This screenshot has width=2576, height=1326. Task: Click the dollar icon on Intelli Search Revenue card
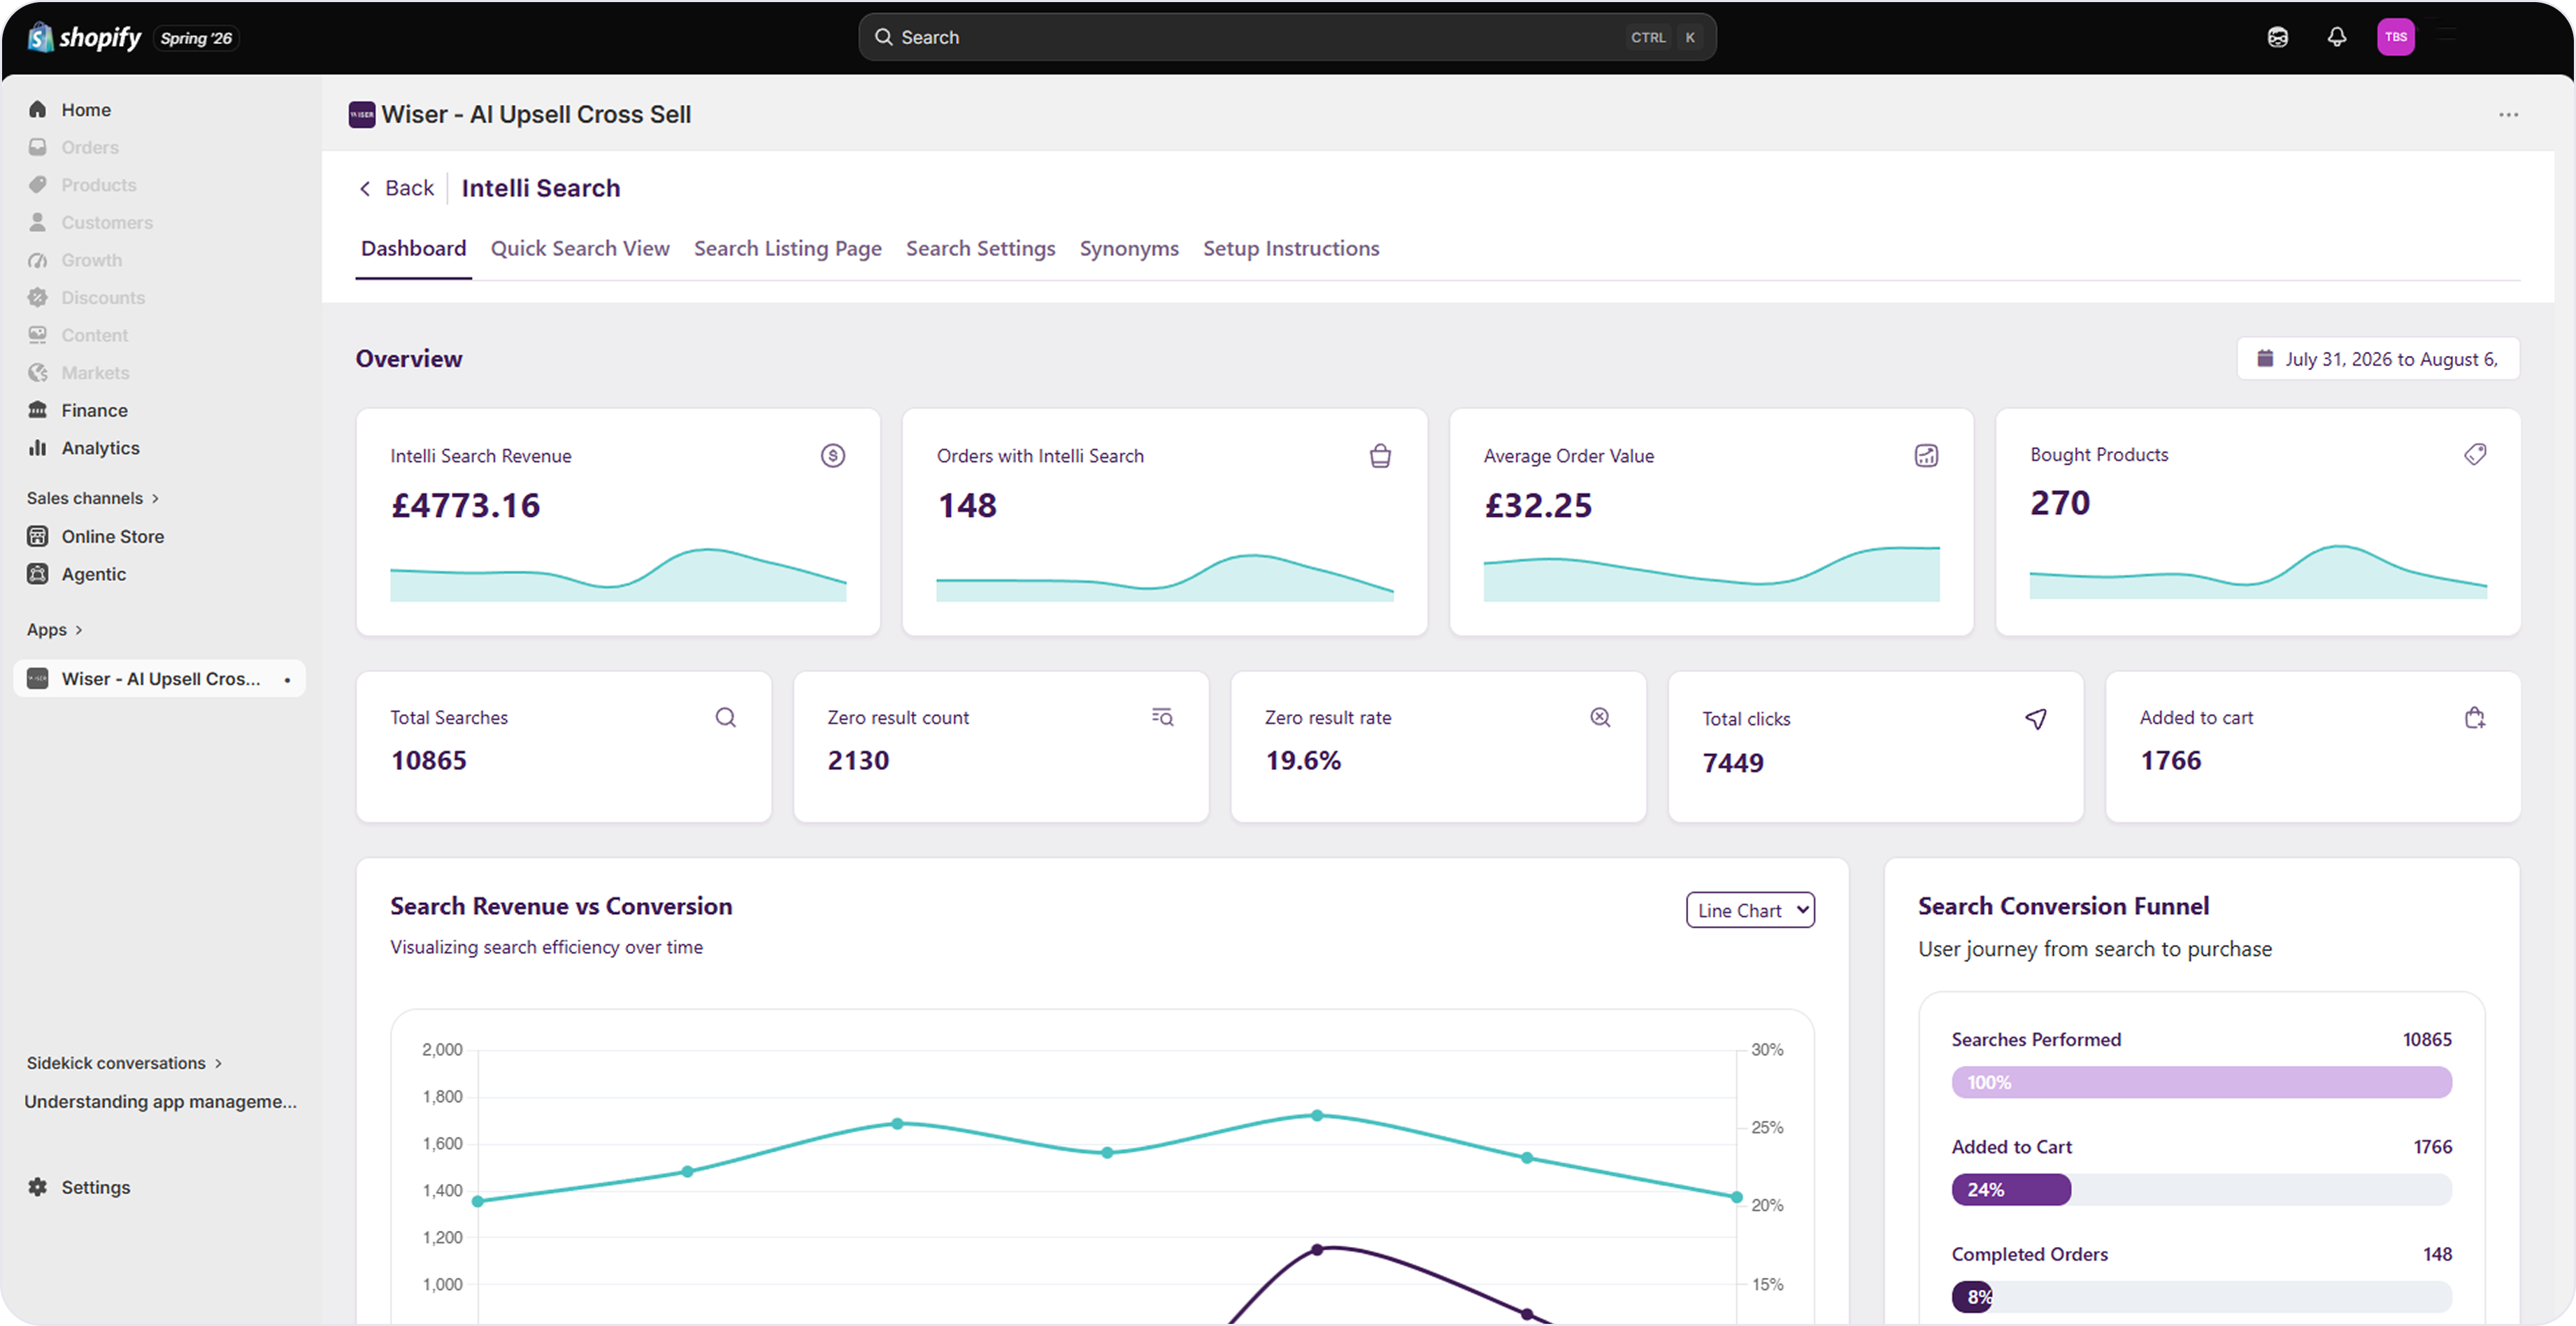(832, 456)
